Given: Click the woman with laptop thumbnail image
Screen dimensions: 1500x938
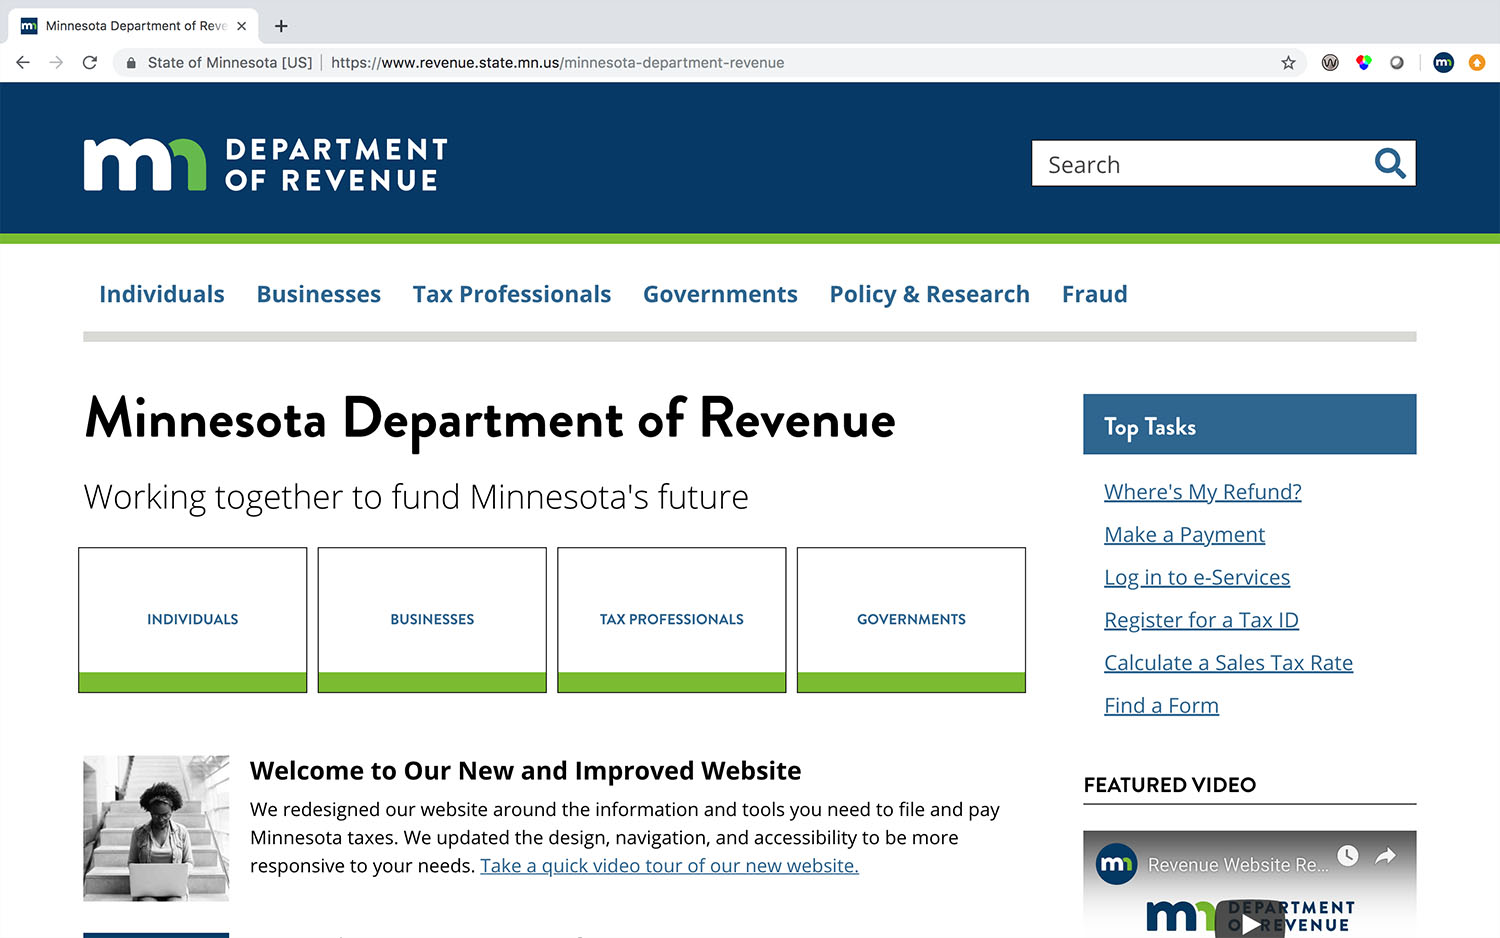Looking at the screenshot, I should pyautogui.click(x=156, y=828).
